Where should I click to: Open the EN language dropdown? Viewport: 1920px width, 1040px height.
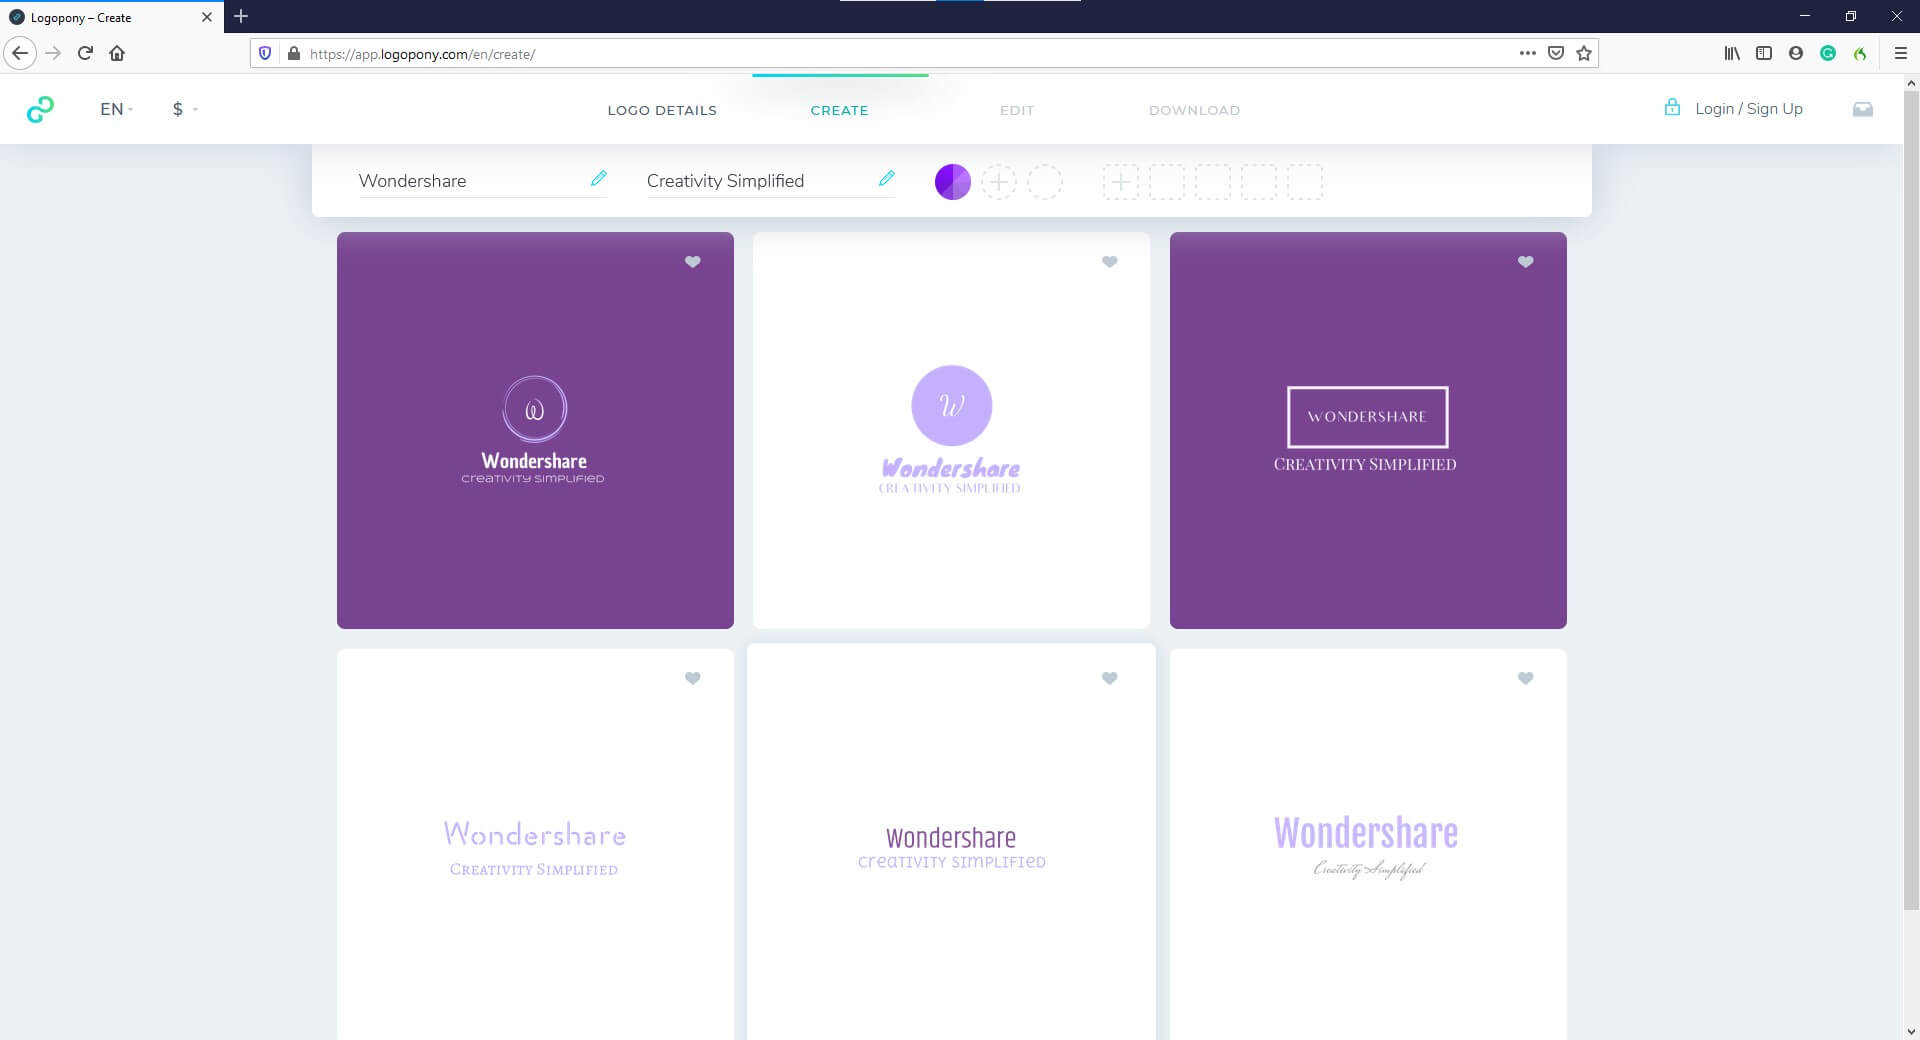click(116, 109)
